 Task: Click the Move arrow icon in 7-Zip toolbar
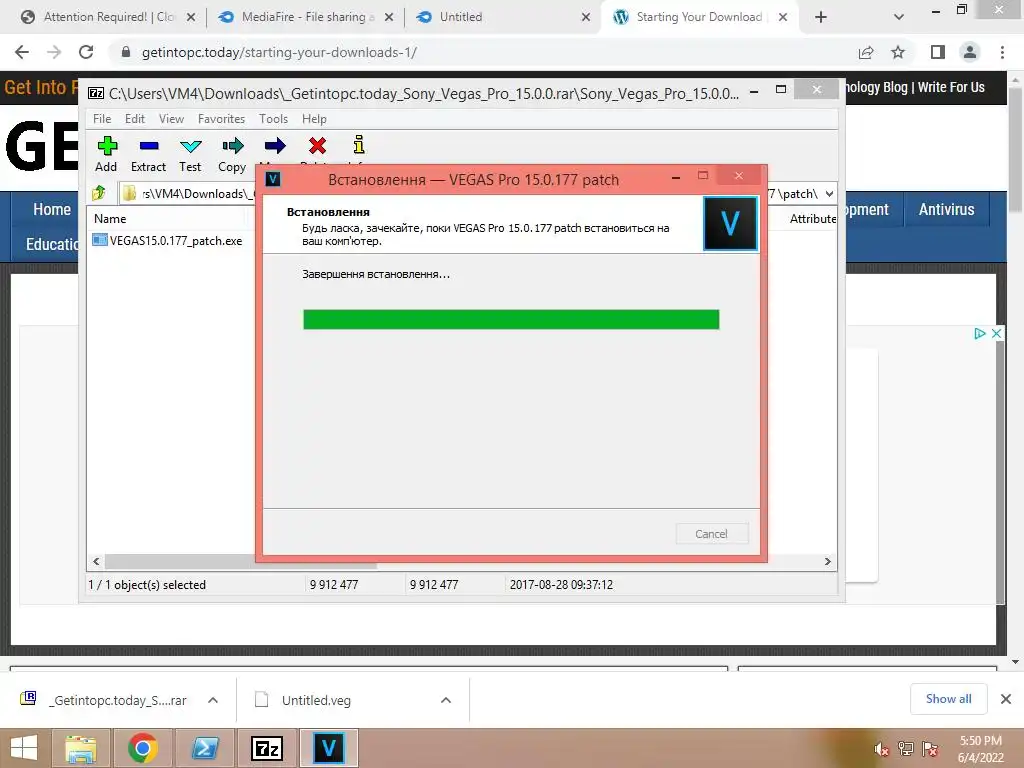(x=275, y=146)
